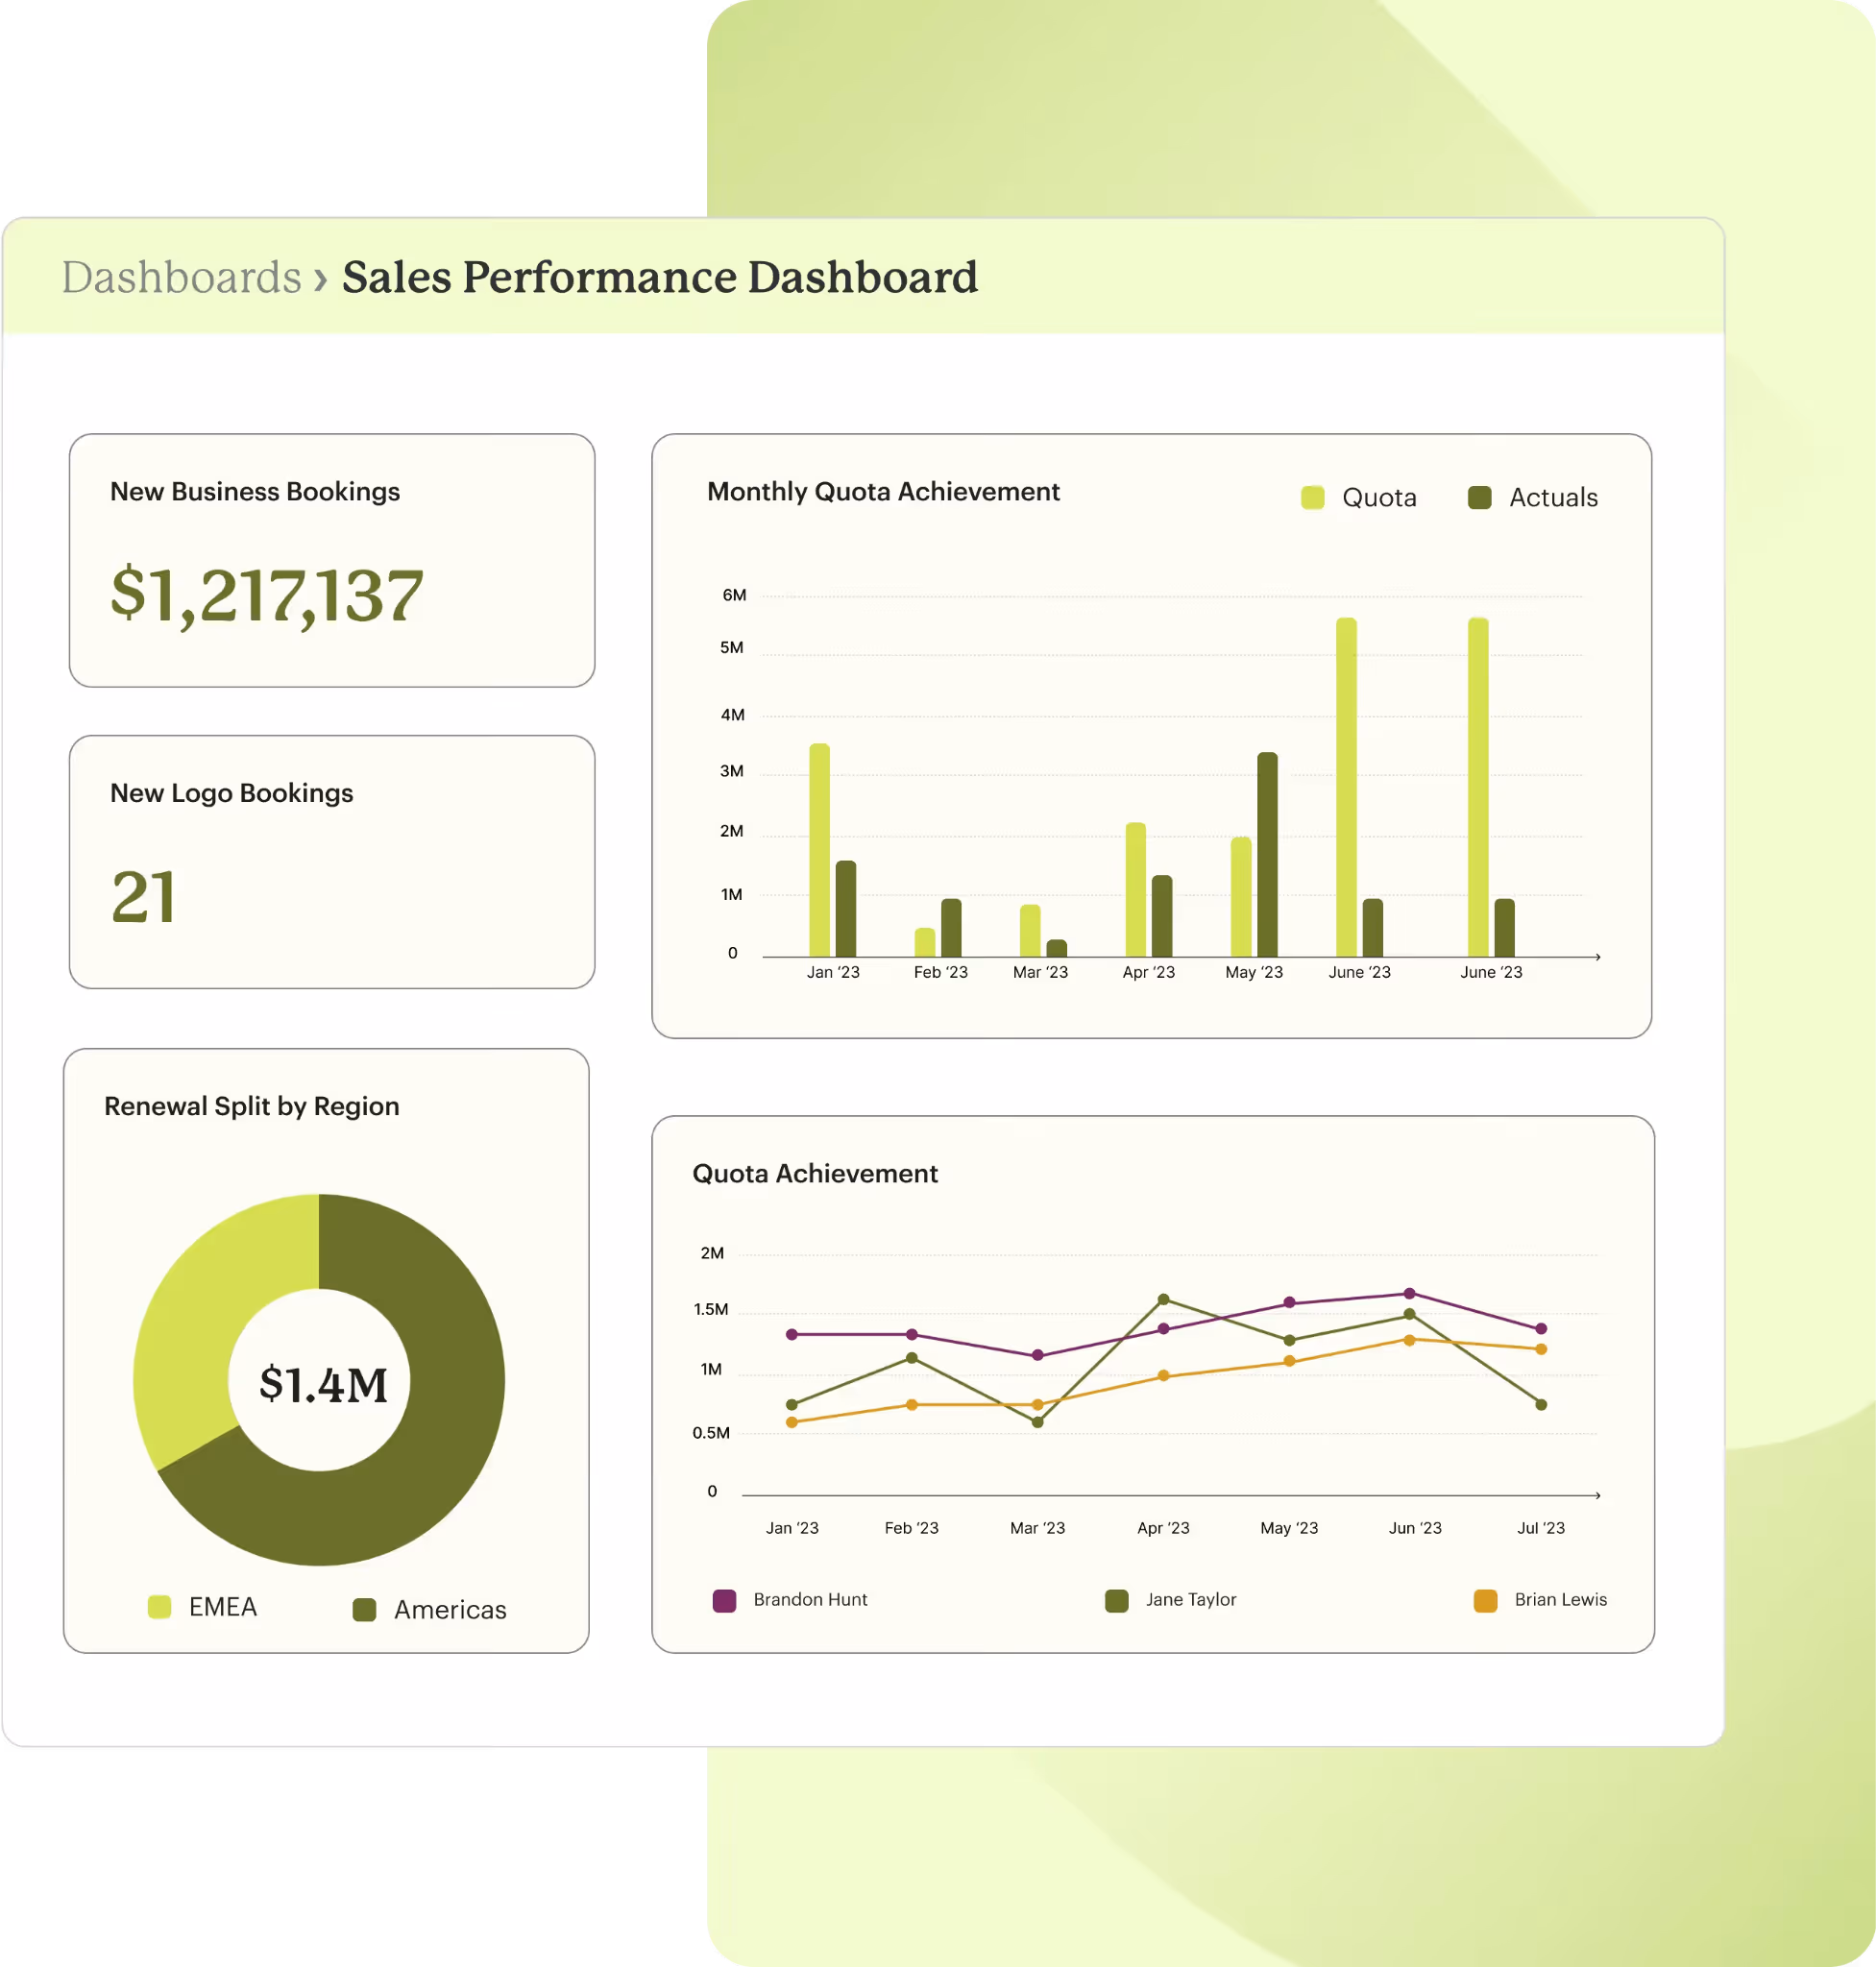Click the Jun '23 line chart axis label
The height and width of the screenshot is (1967, 1876).
tap(1415, 1528)
